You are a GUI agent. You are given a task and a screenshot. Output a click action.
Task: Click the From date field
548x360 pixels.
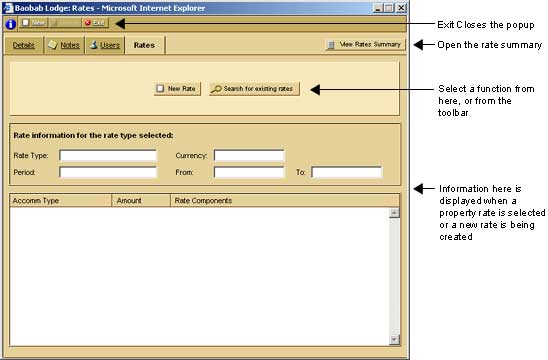(x=249, y=172)
